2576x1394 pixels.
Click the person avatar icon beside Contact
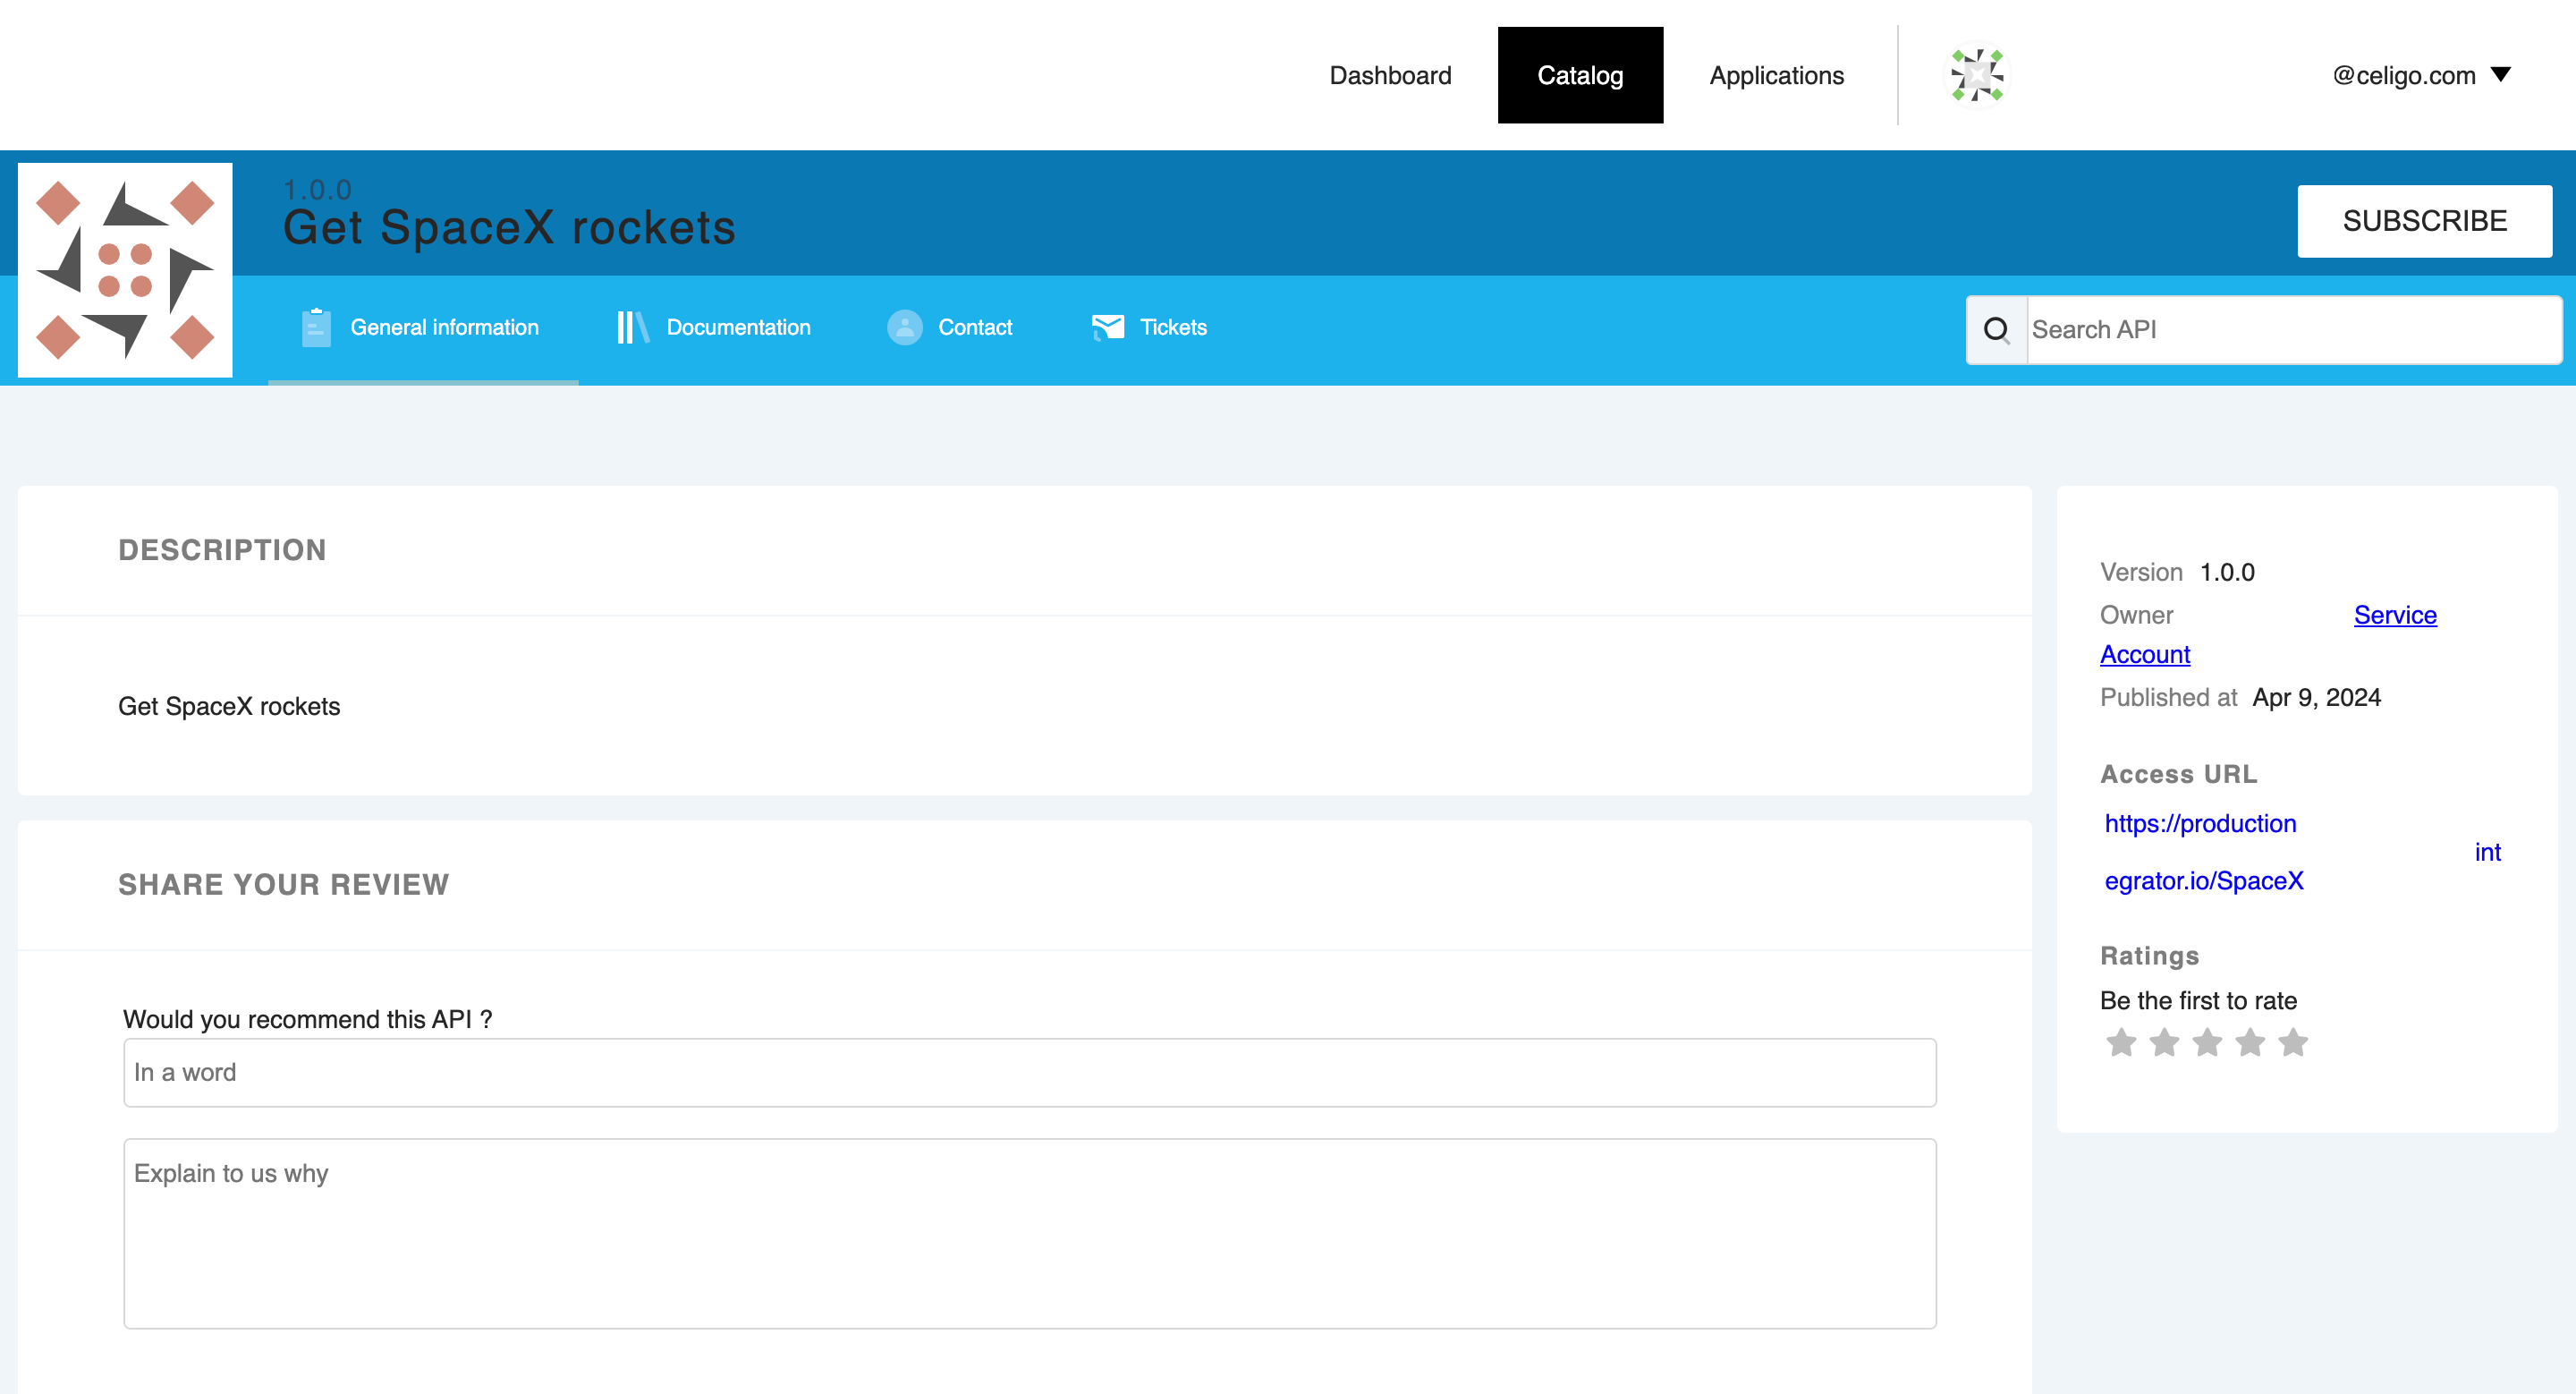pyautogui.click(x=904, y=327)
